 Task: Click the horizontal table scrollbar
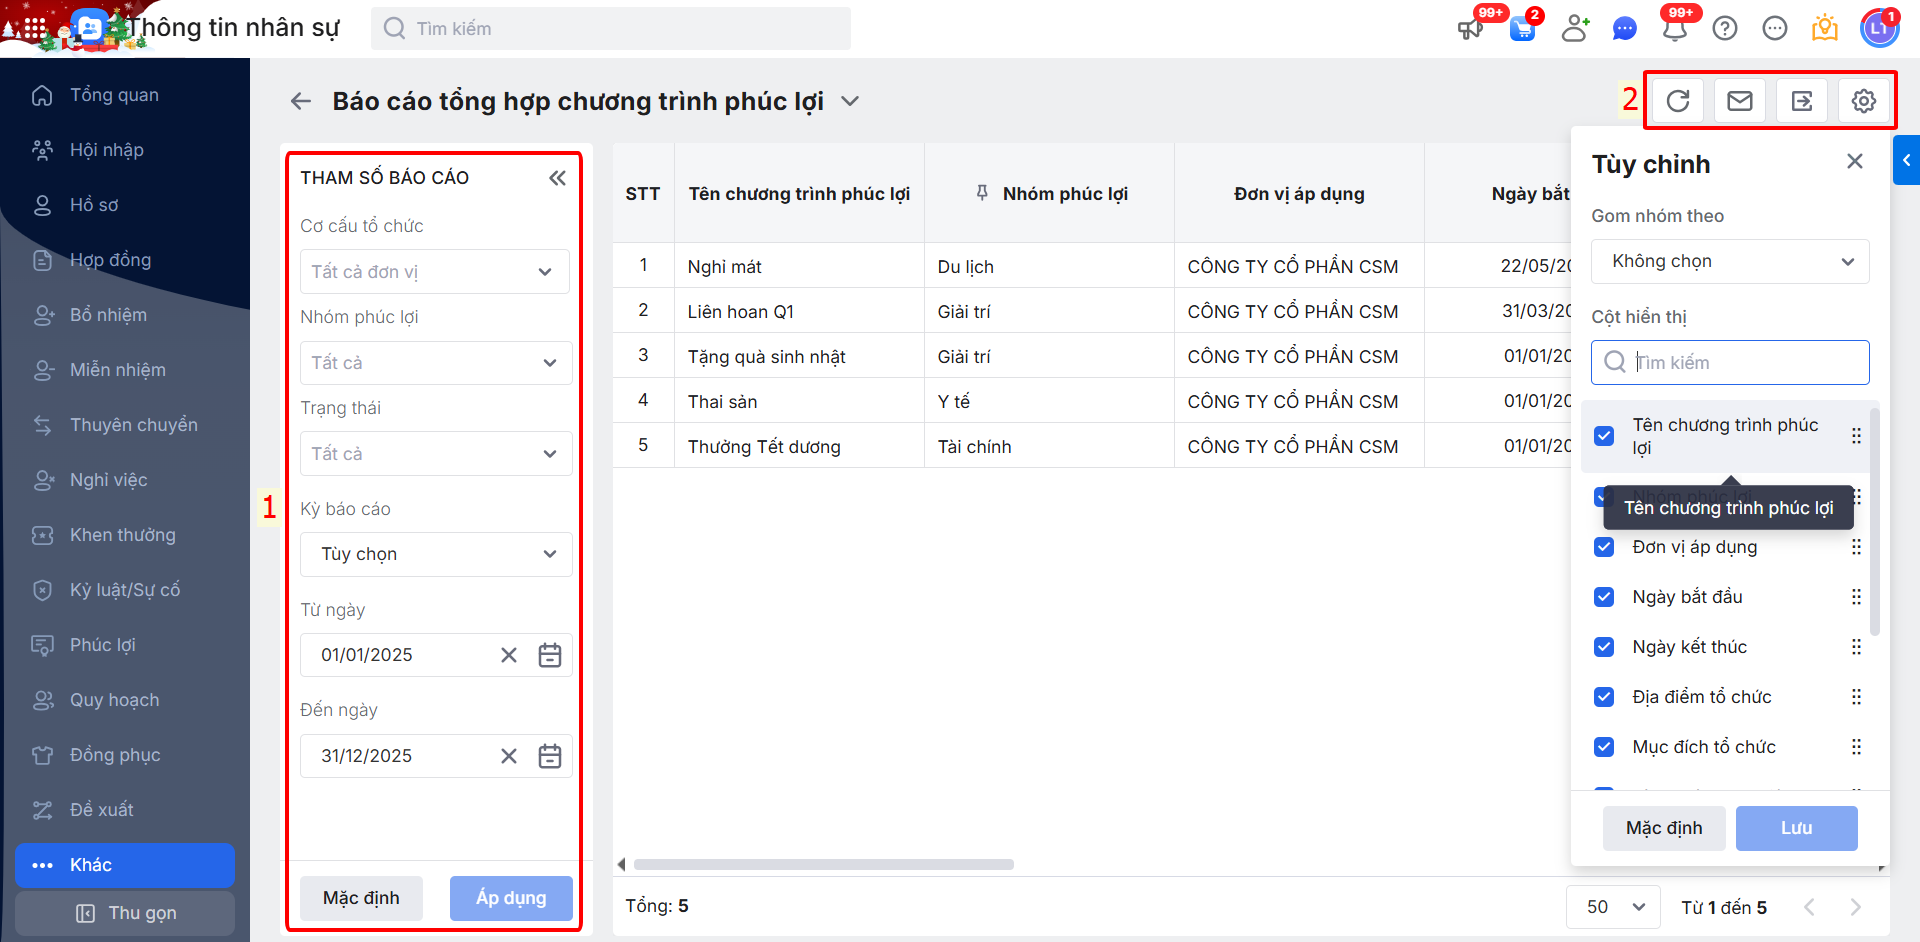point(824,864)
